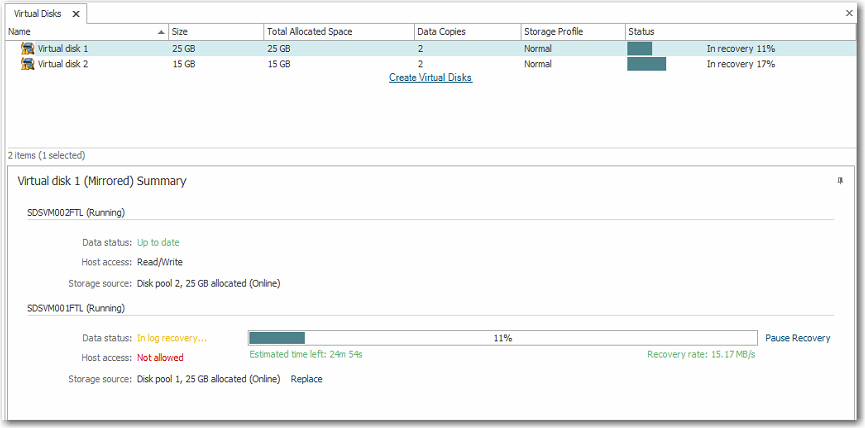Sort list by Size column
The image size is (865, 428).
coord(215,32)
